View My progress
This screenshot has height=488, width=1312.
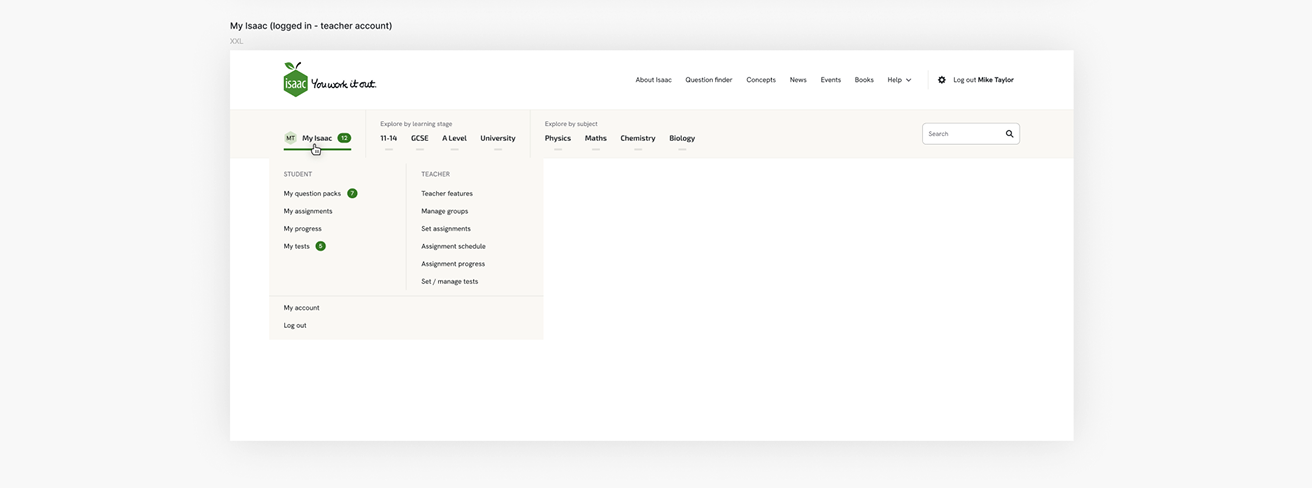tap(303, 229)
